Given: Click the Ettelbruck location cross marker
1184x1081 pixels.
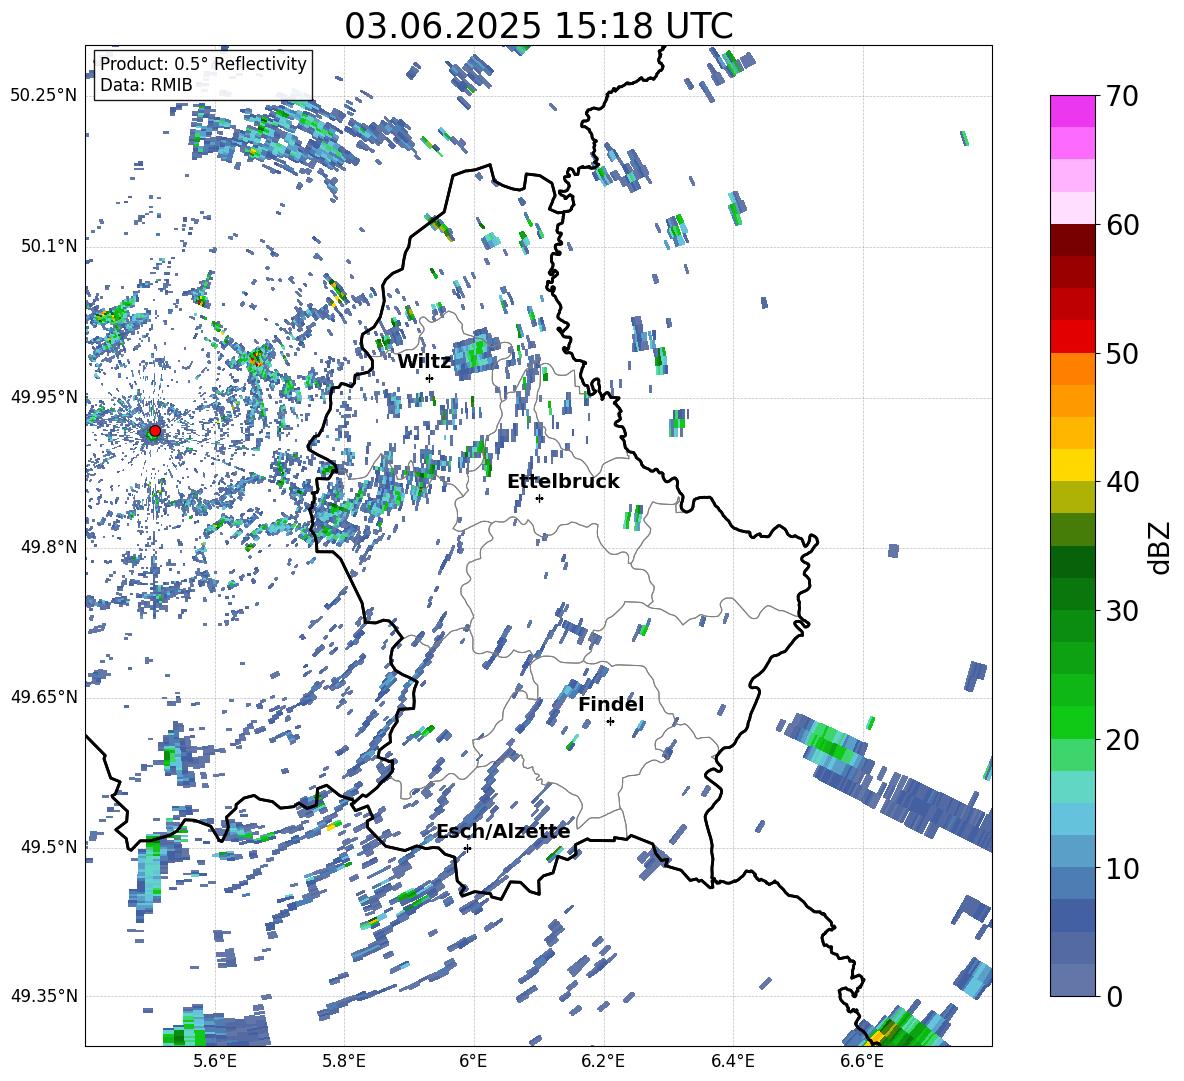Looking at the screenshot, I should [x=539, y=498].
